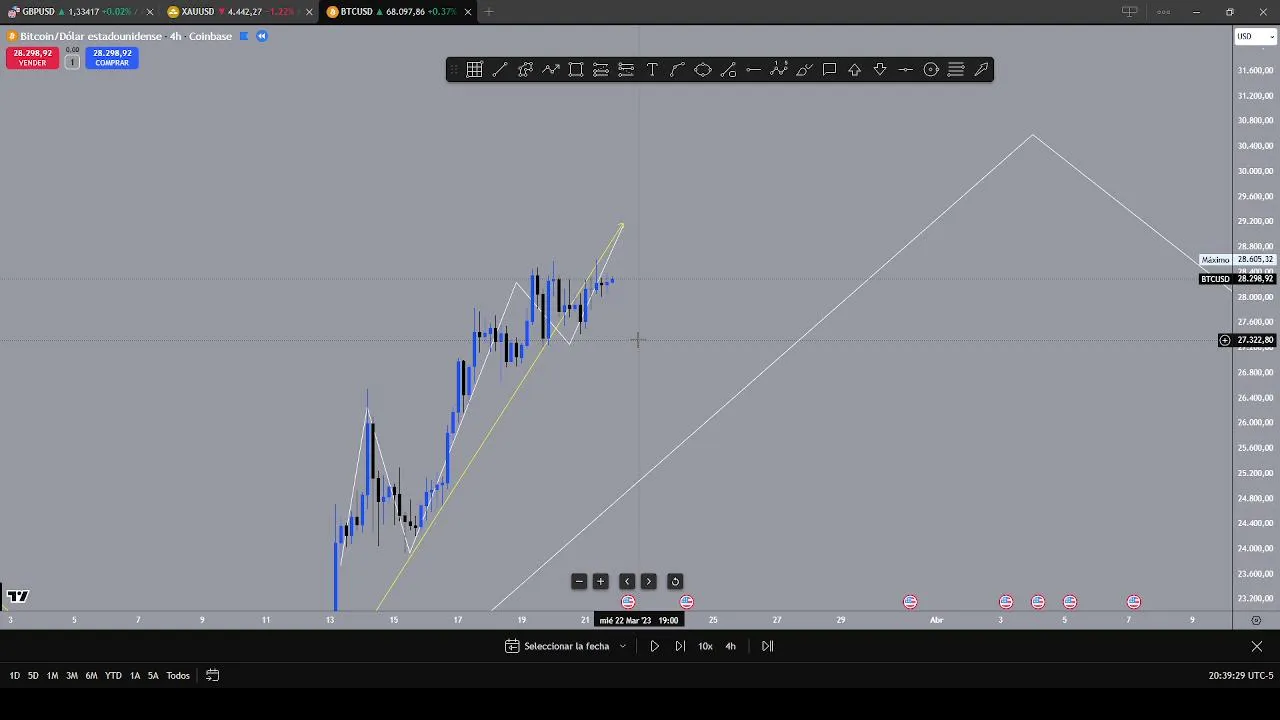Select the YTD time range
This screenshot has width=1280, height=720.
click(113, 676)
